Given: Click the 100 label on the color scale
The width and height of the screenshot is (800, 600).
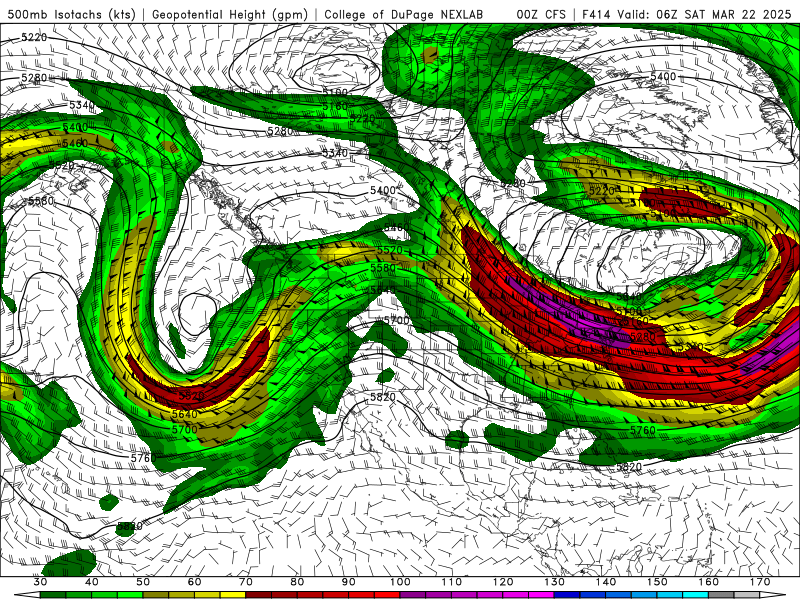Looking at the screenshot, I should coord(400,582).
